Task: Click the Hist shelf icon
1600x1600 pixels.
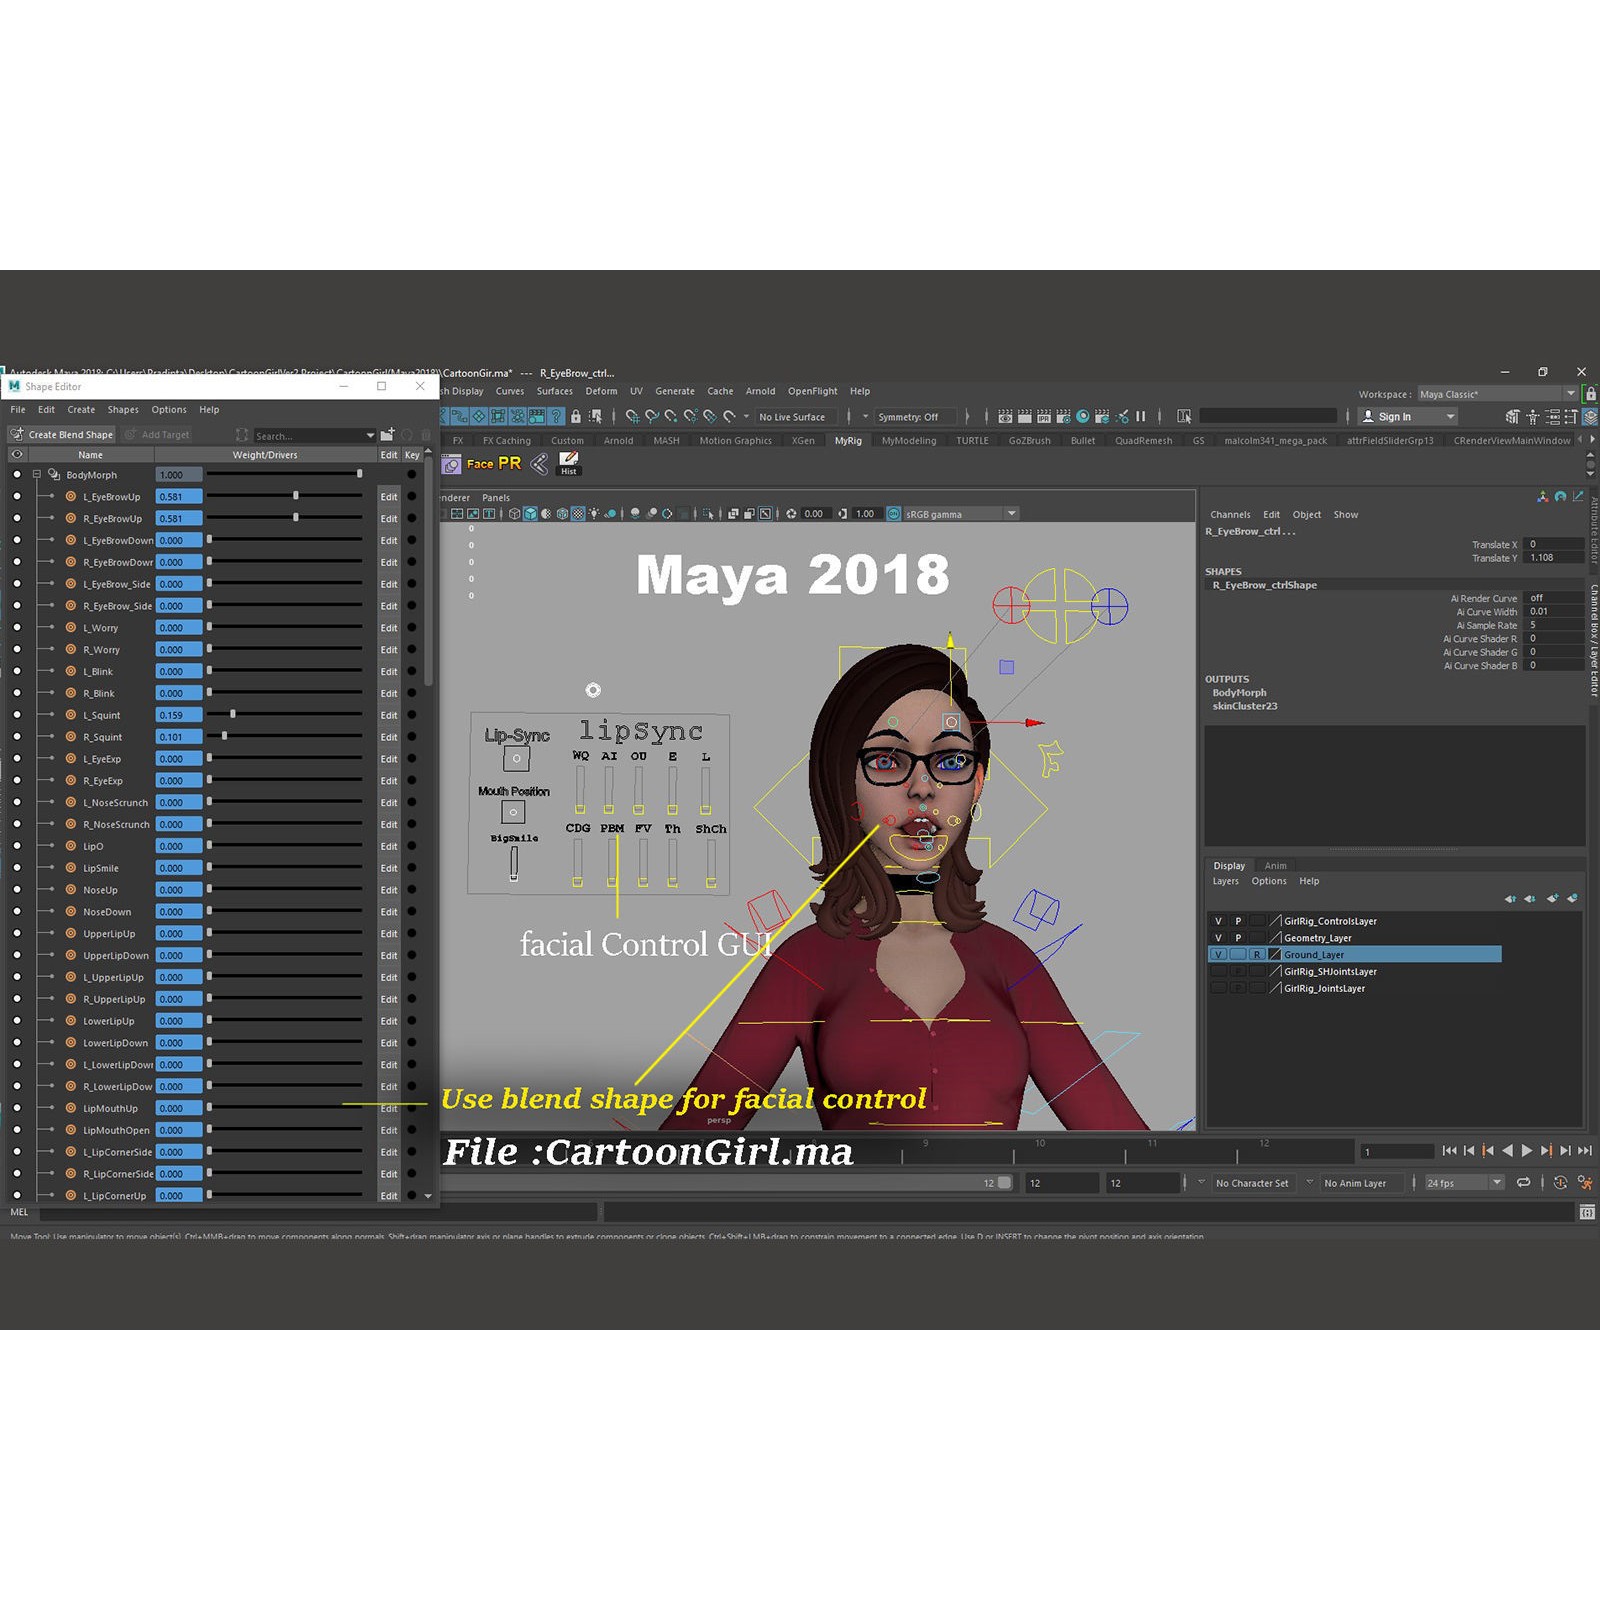Action: click(568, 463)
